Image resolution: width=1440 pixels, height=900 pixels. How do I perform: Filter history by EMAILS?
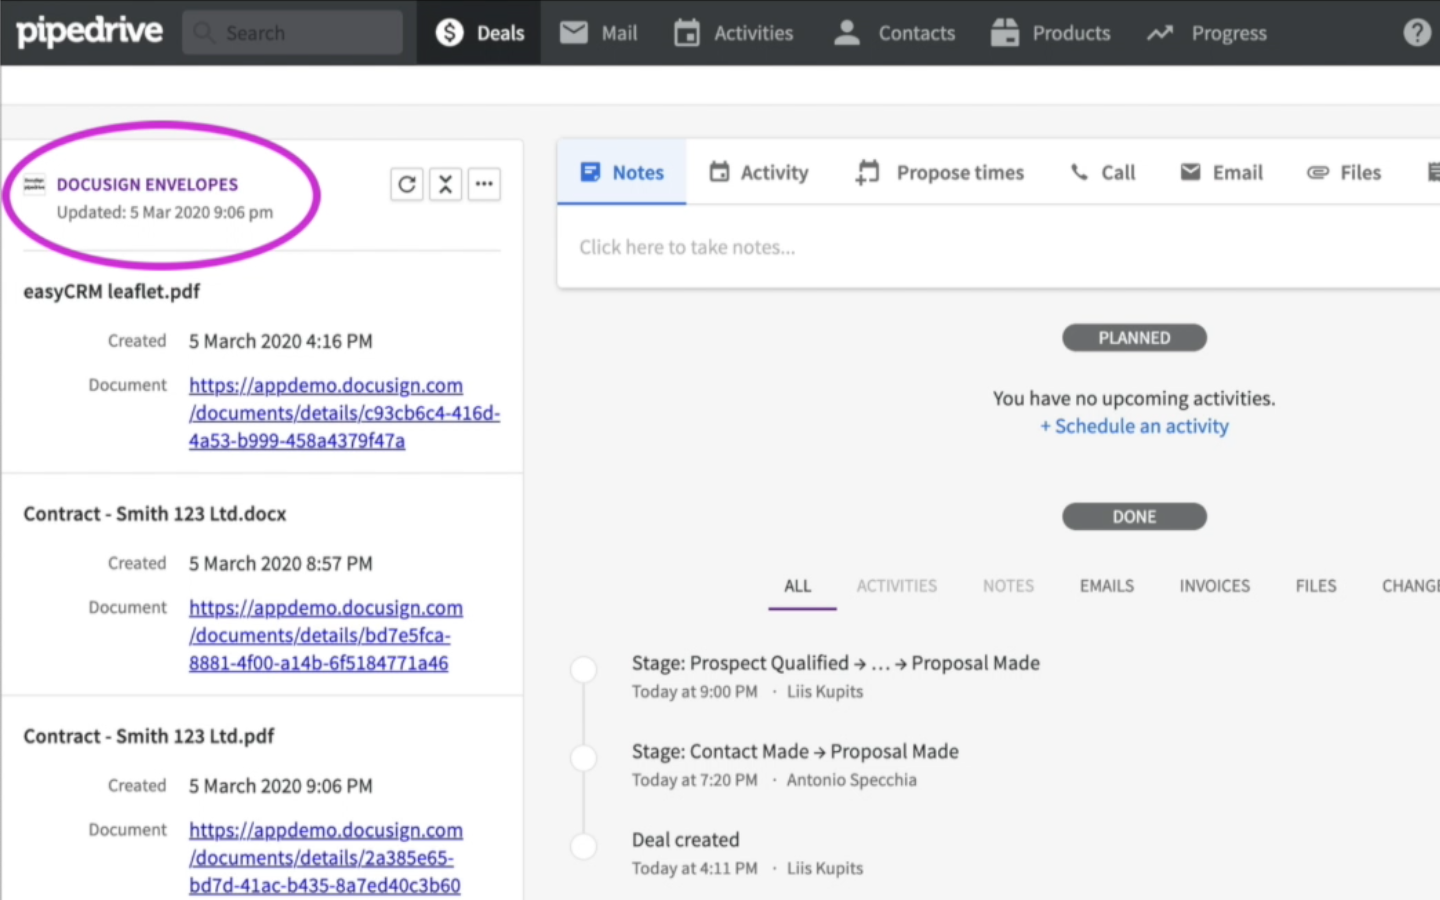(x=1106, y=586)
